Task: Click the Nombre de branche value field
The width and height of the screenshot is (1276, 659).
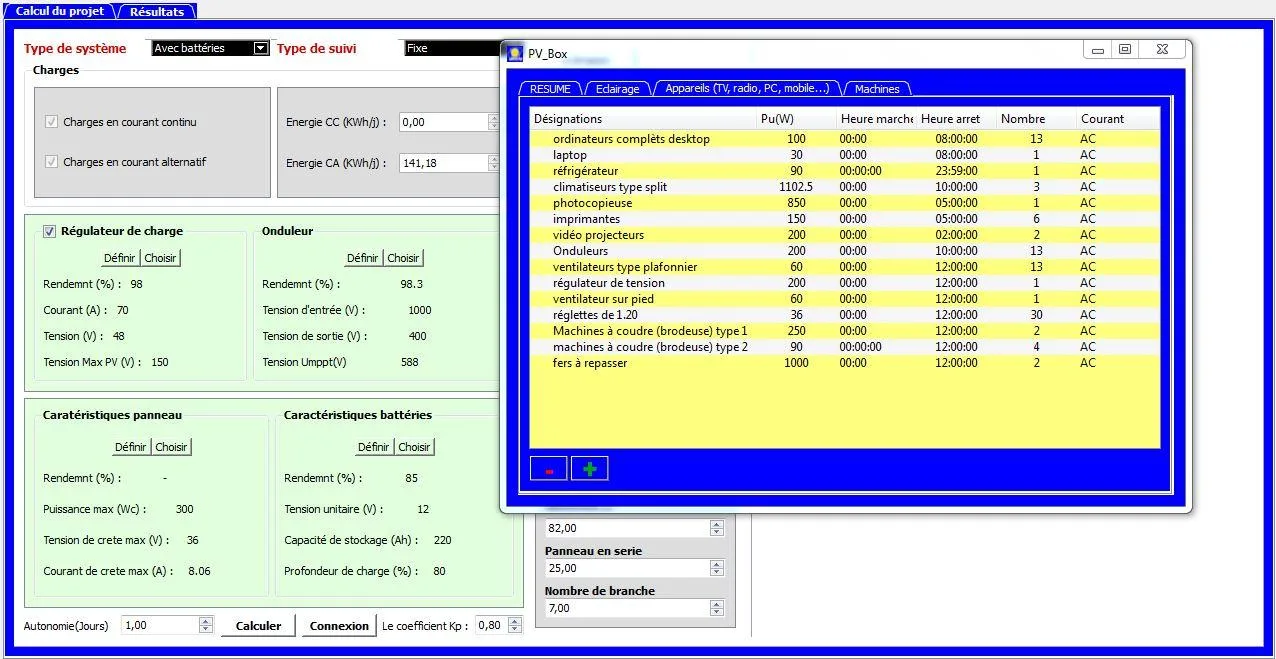Action: 627,608
